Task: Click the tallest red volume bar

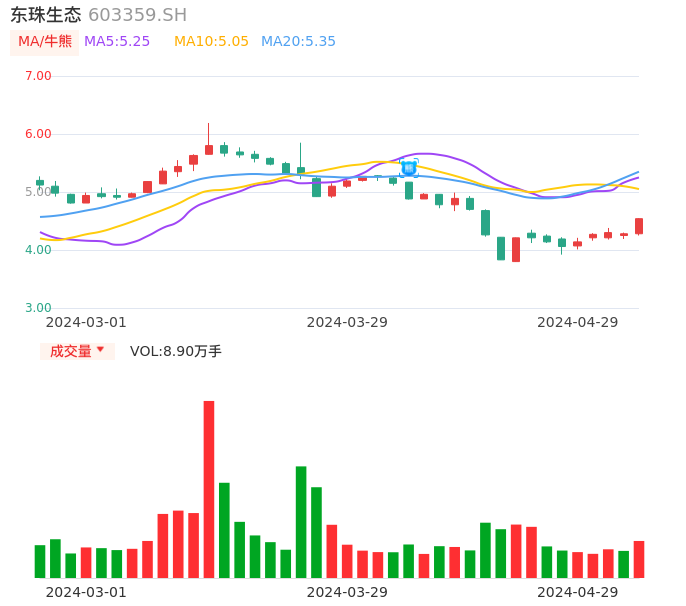Action: [209, 489]
